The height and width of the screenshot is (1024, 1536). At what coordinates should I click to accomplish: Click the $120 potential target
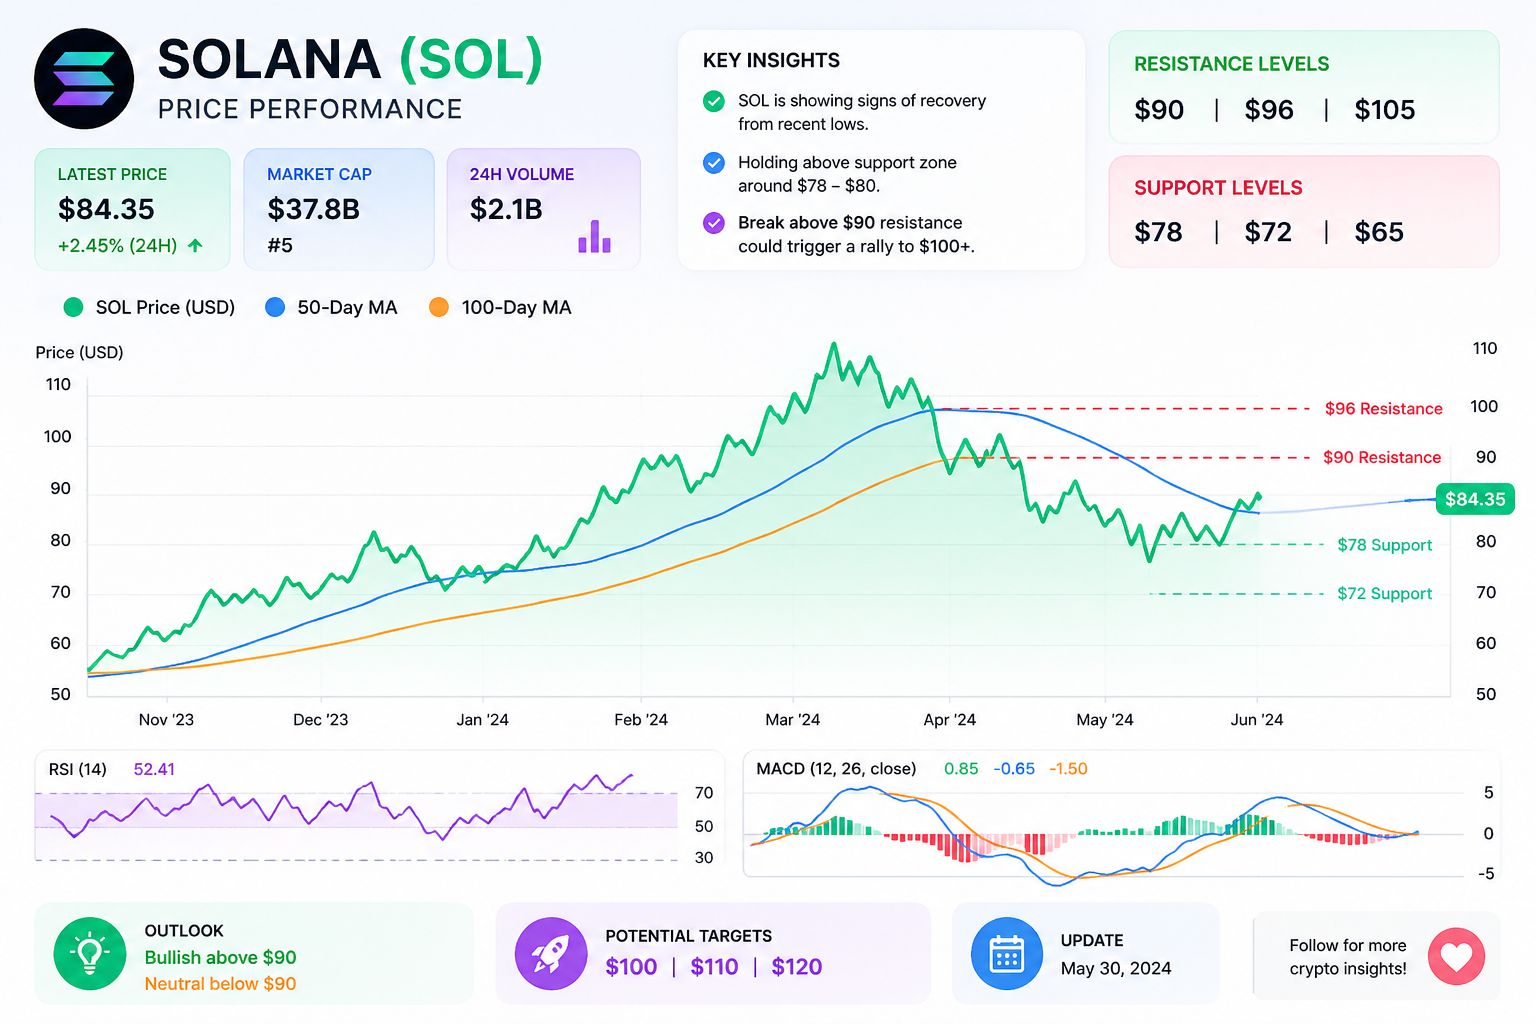pyautogui.click(x=797, y=967)
